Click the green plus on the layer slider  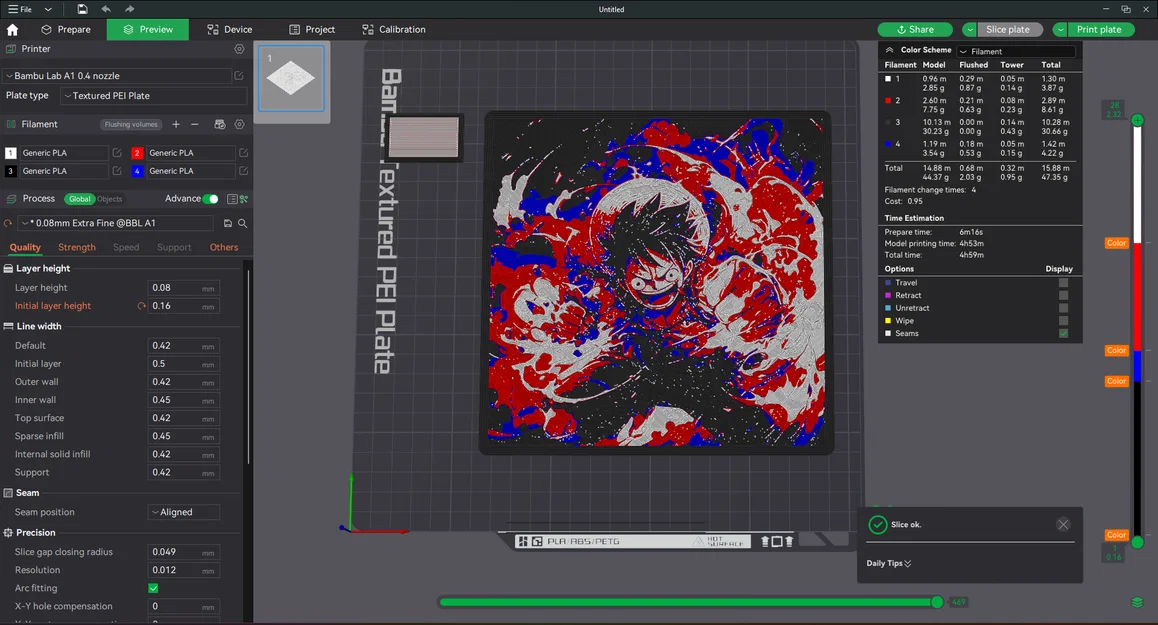pos(1137,120)
